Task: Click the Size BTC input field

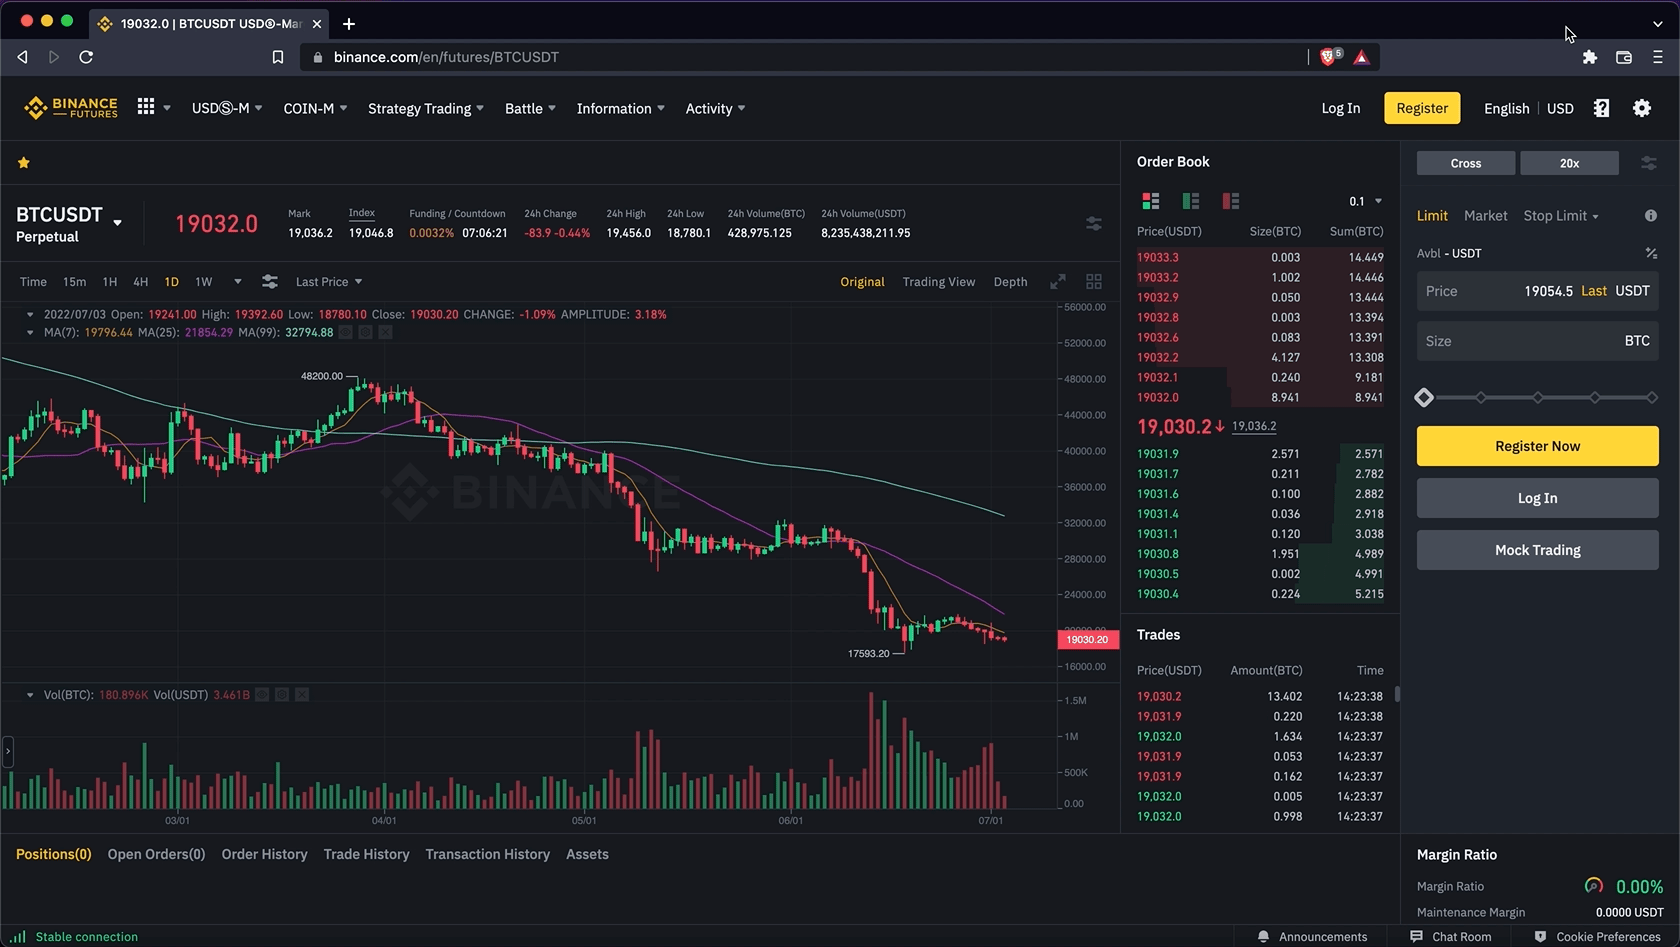Action: tap(1537, 341)
